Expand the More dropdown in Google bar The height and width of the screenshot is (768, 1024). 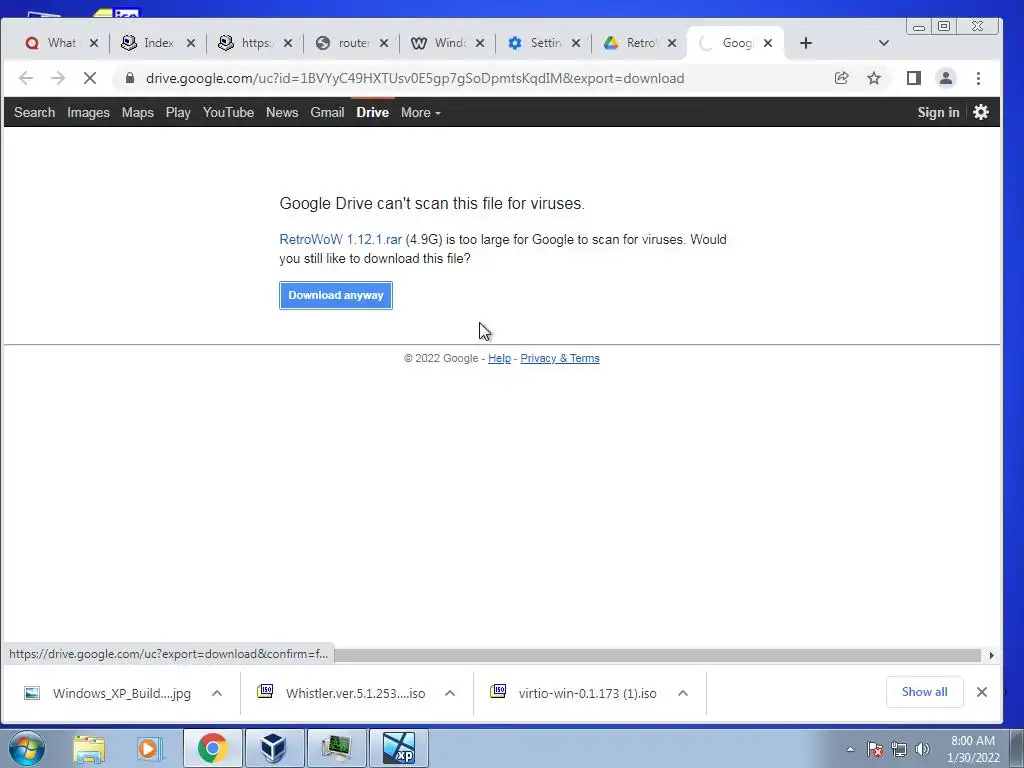pyautogui.click(x=421, y=112)
